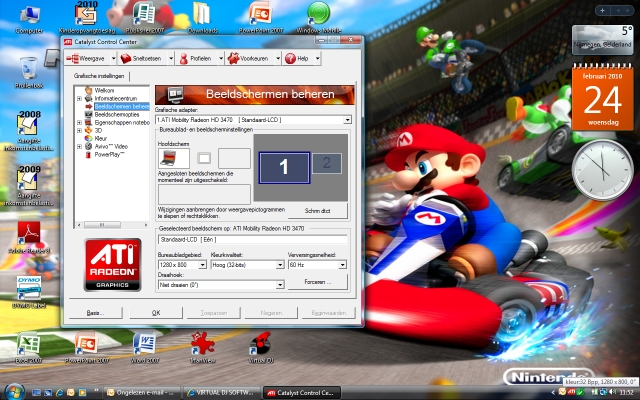Screen dimensions: 640x400
Task: Click the Negeren button
Action: click(271, 313)
